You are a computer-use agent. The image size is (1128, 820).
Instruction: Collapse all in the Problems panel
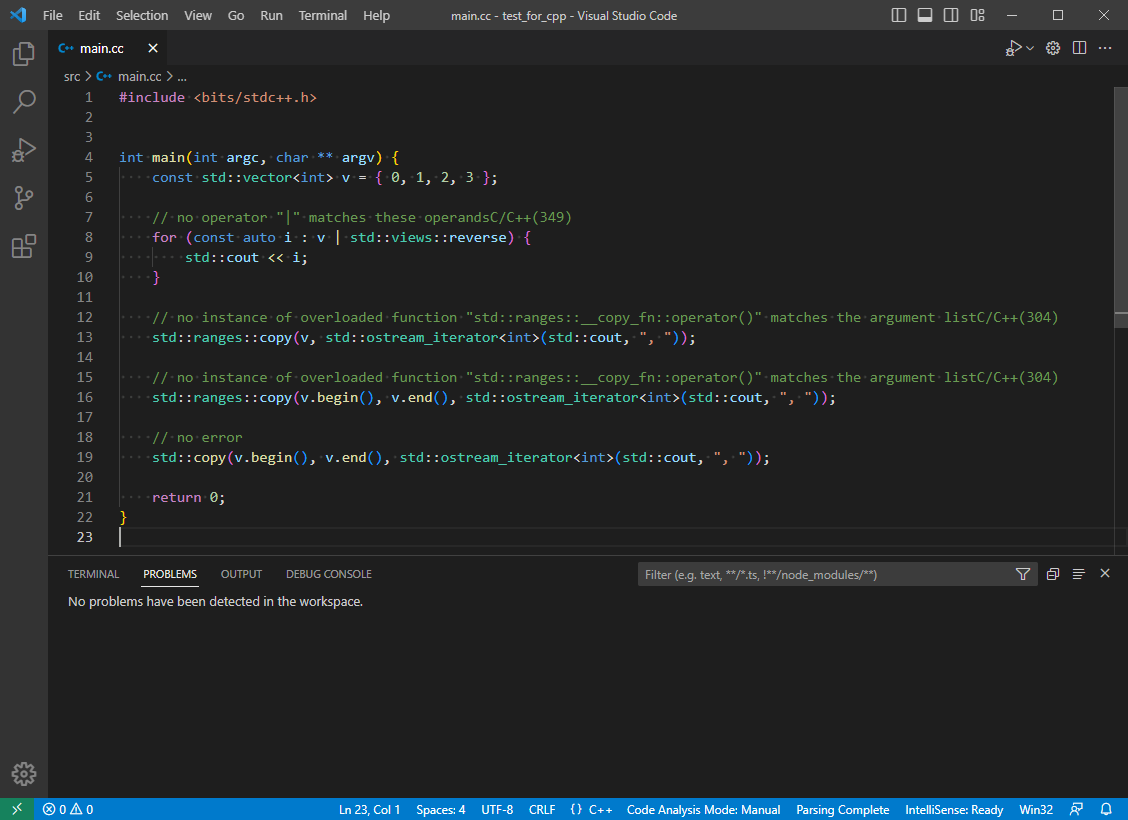(x=1052, y=573)
